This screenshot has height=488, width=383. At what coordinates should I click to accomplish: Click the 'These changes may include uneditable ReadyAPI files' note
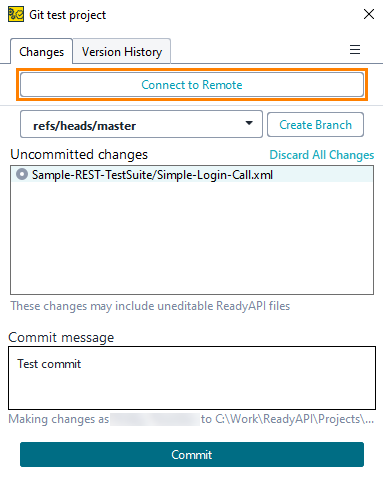tap(150, 306)
